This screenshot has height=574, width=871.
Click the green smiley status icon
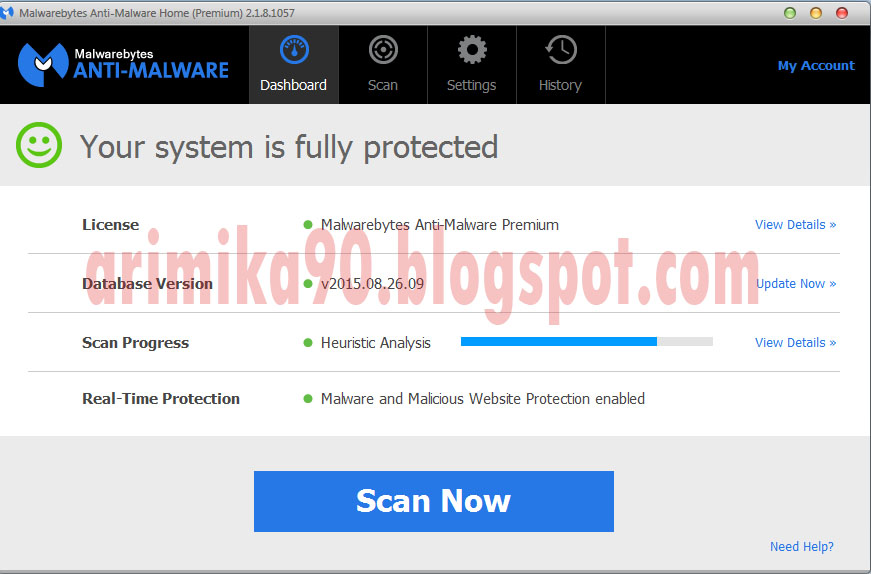[x=39, y=145]
